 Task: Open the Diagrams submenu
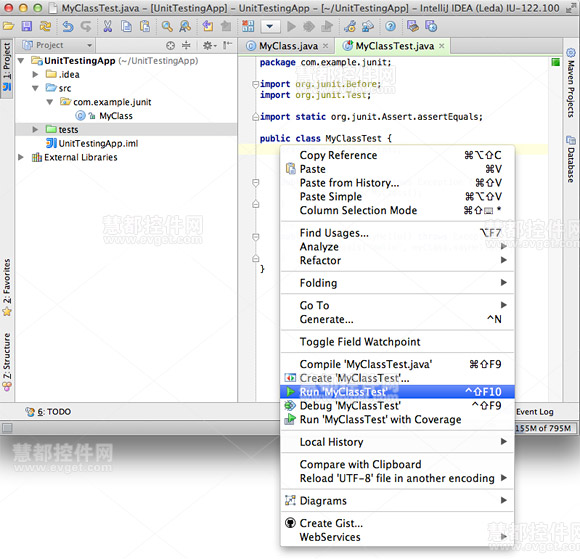[x=397, y=501]
